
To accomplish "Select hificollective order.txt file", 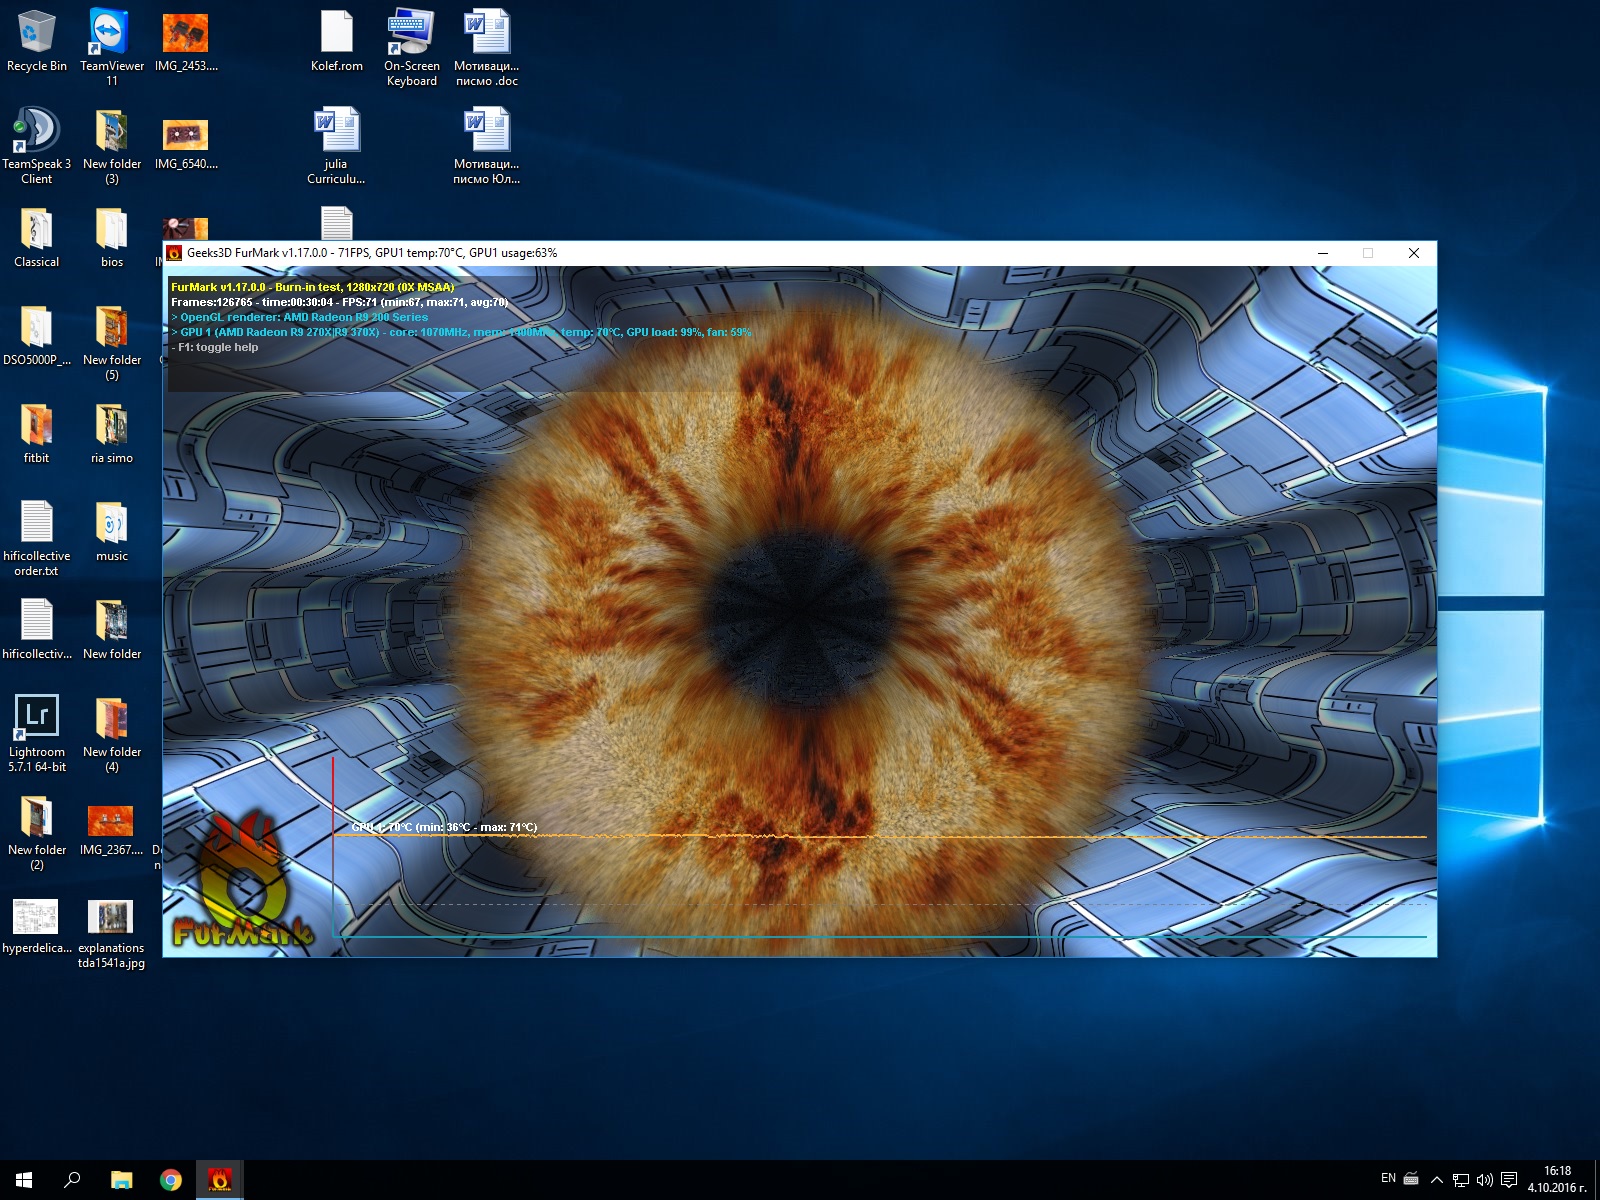I will [37, 537].
